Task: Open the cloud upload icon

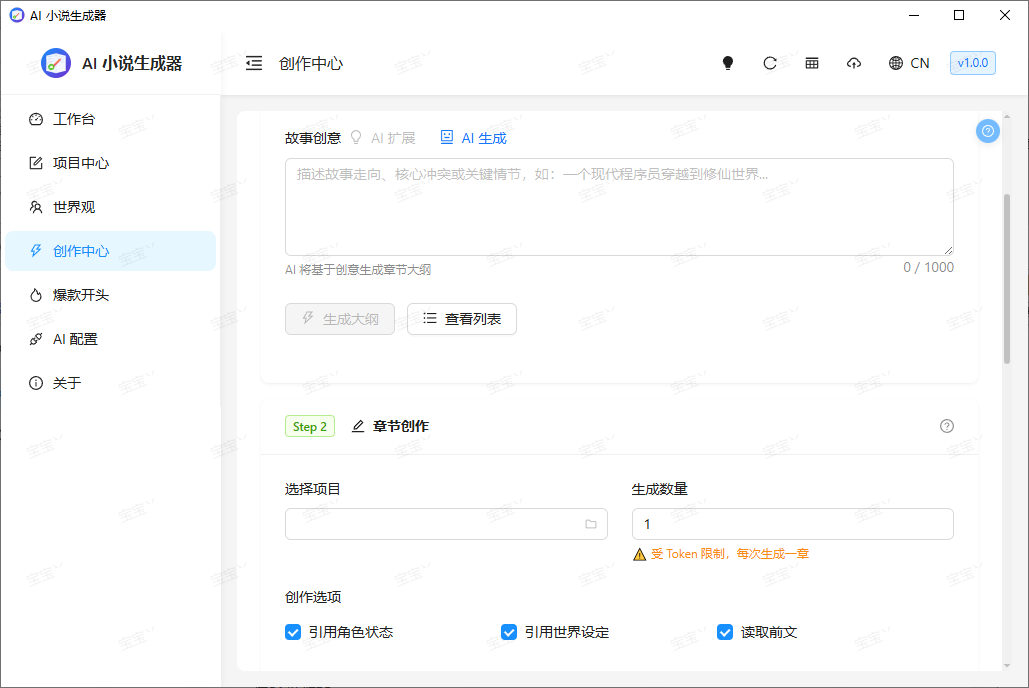Action: [853, 62]
